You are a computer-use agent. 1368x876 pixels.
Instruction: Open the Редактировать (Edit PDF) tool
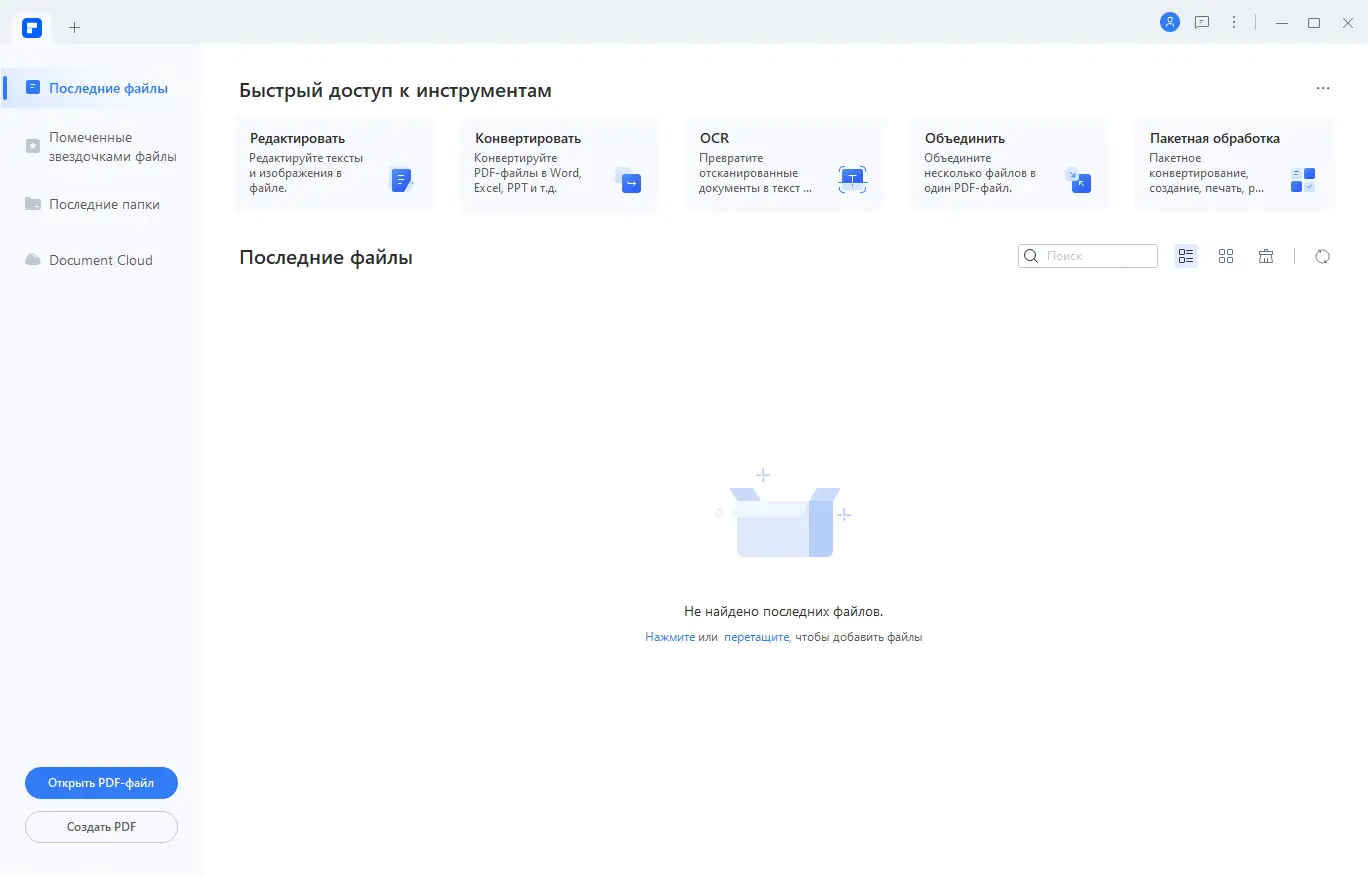coord(334,165)
